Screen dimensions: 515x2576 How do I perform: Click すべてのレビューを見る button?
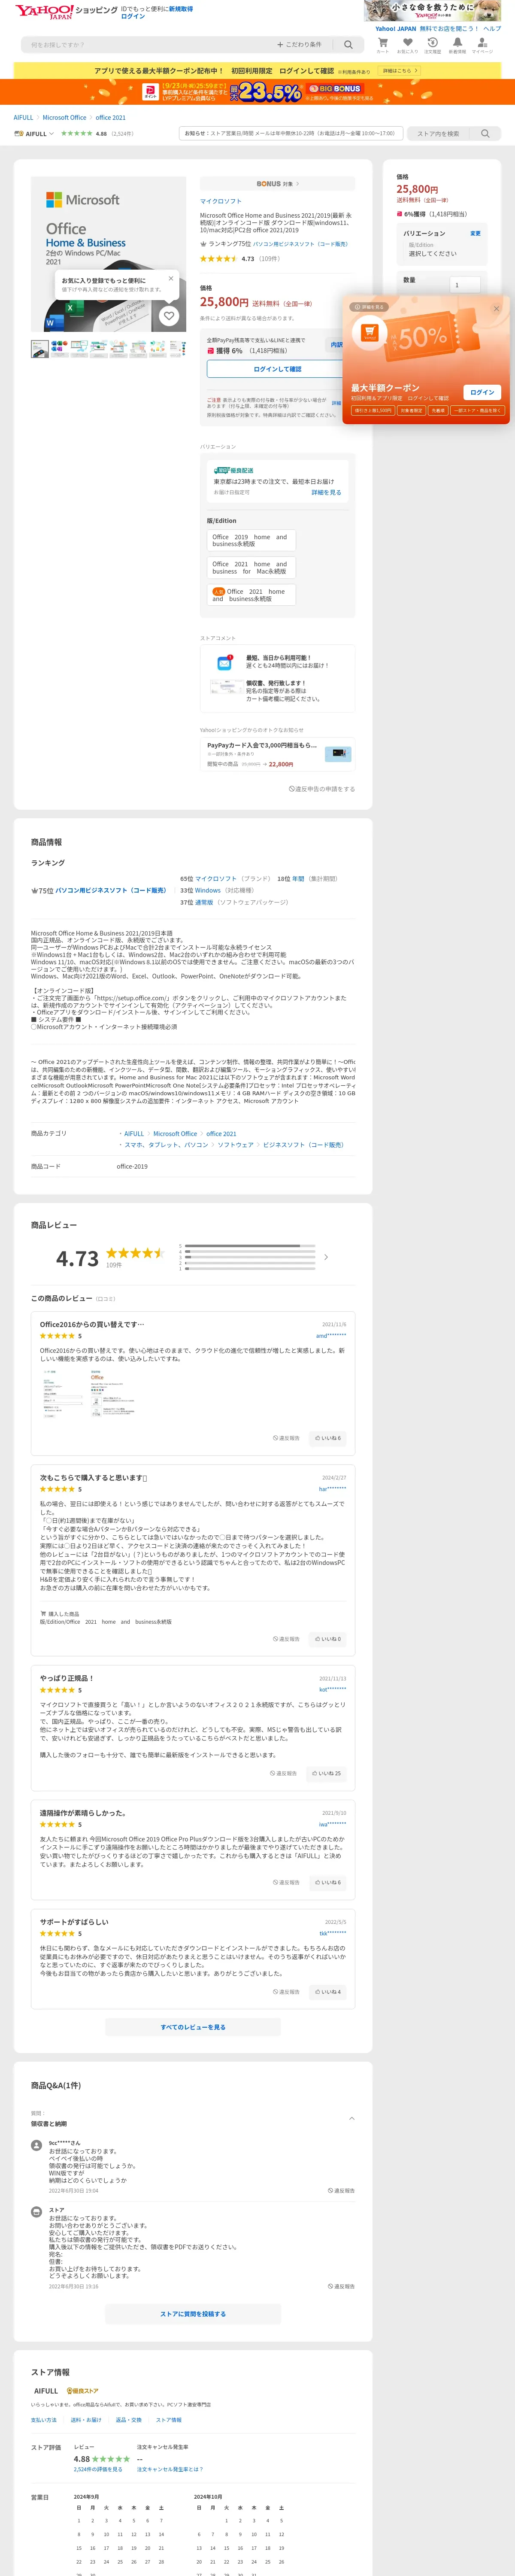(x=193, y=2027)
